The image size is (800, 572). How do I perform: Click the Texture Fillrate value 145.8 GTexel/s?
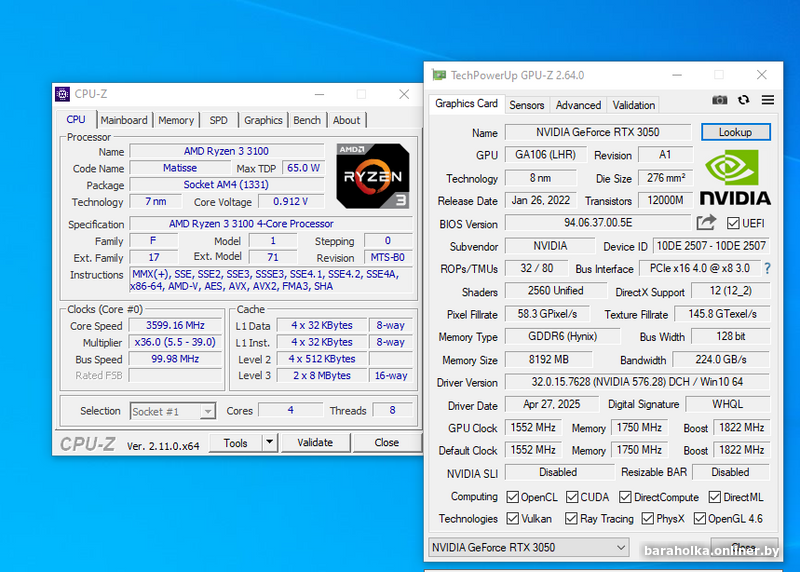tap(722, 314)
